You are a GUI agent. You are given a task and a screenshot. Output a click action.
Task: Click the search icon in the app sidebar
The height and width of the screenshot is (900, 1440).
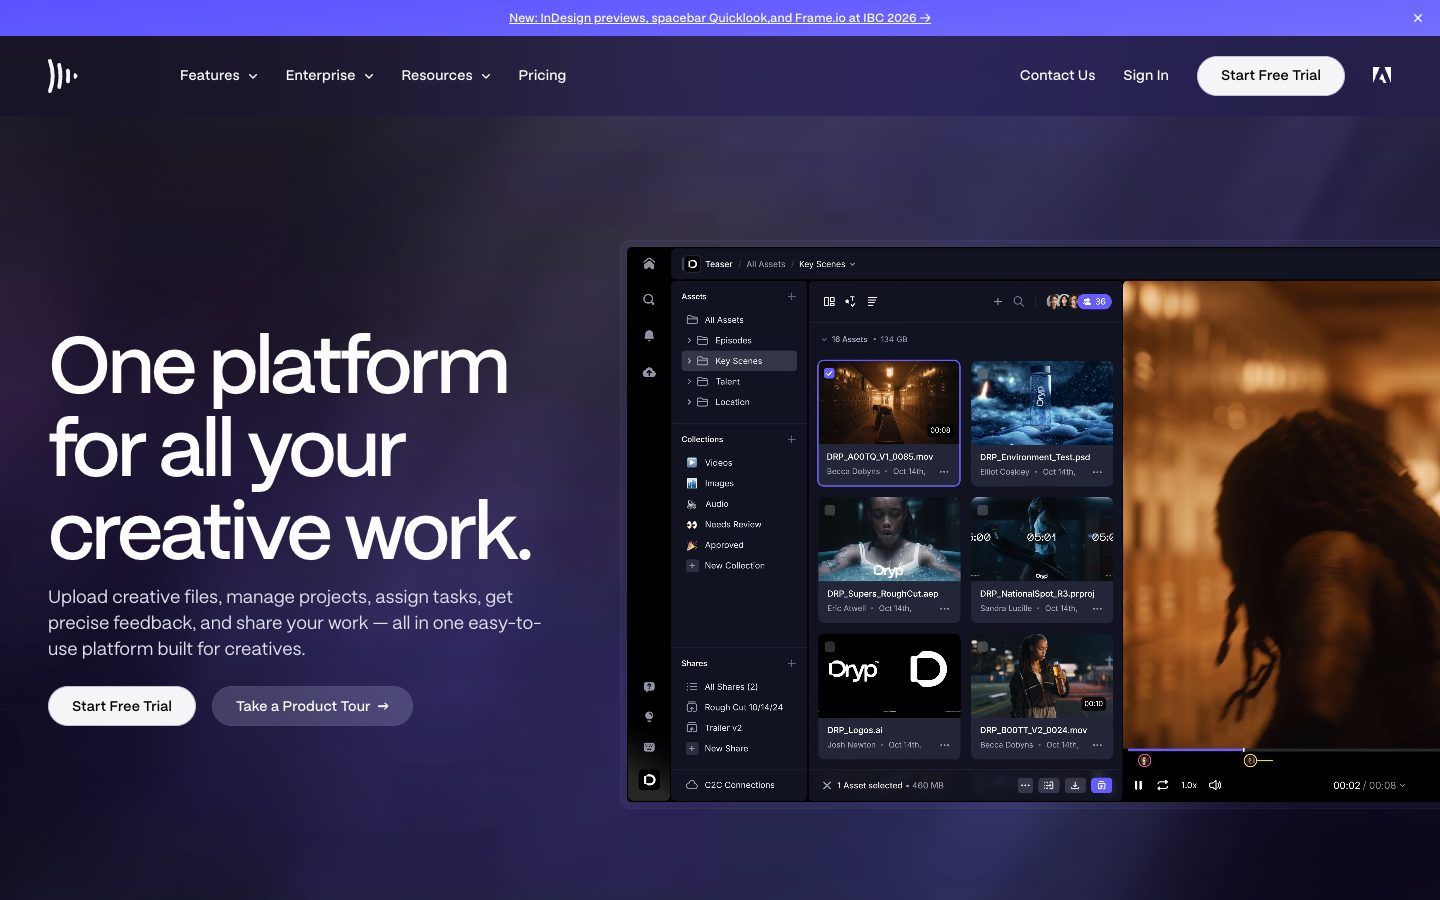649,300
